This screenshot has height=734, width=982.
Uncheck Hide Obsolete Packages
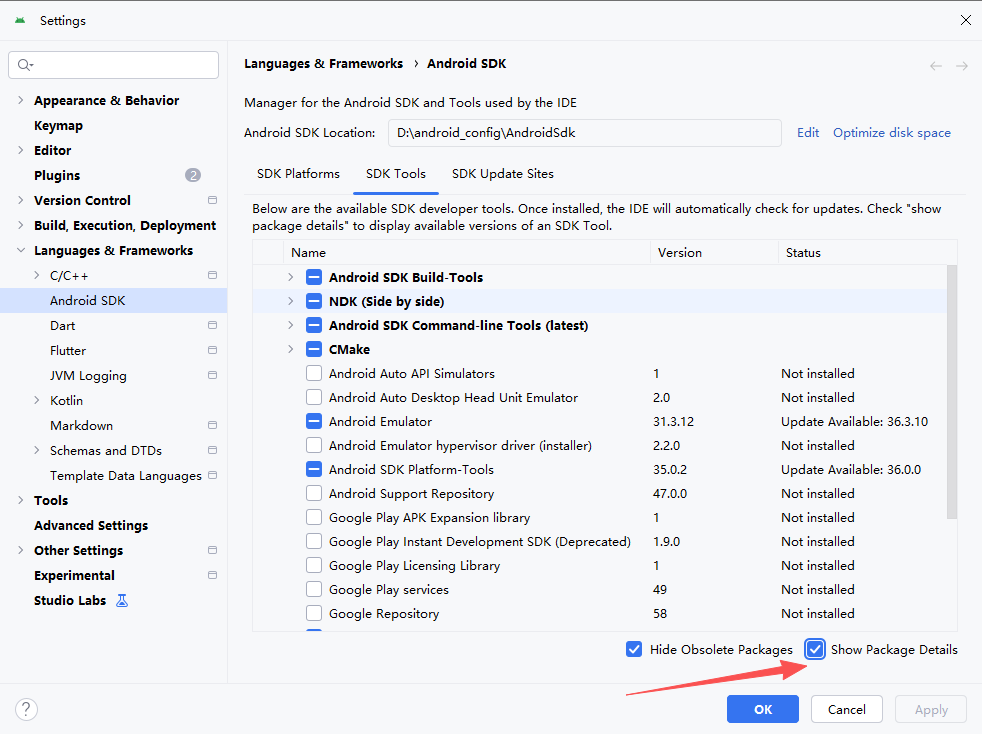[x=634, y=649]
